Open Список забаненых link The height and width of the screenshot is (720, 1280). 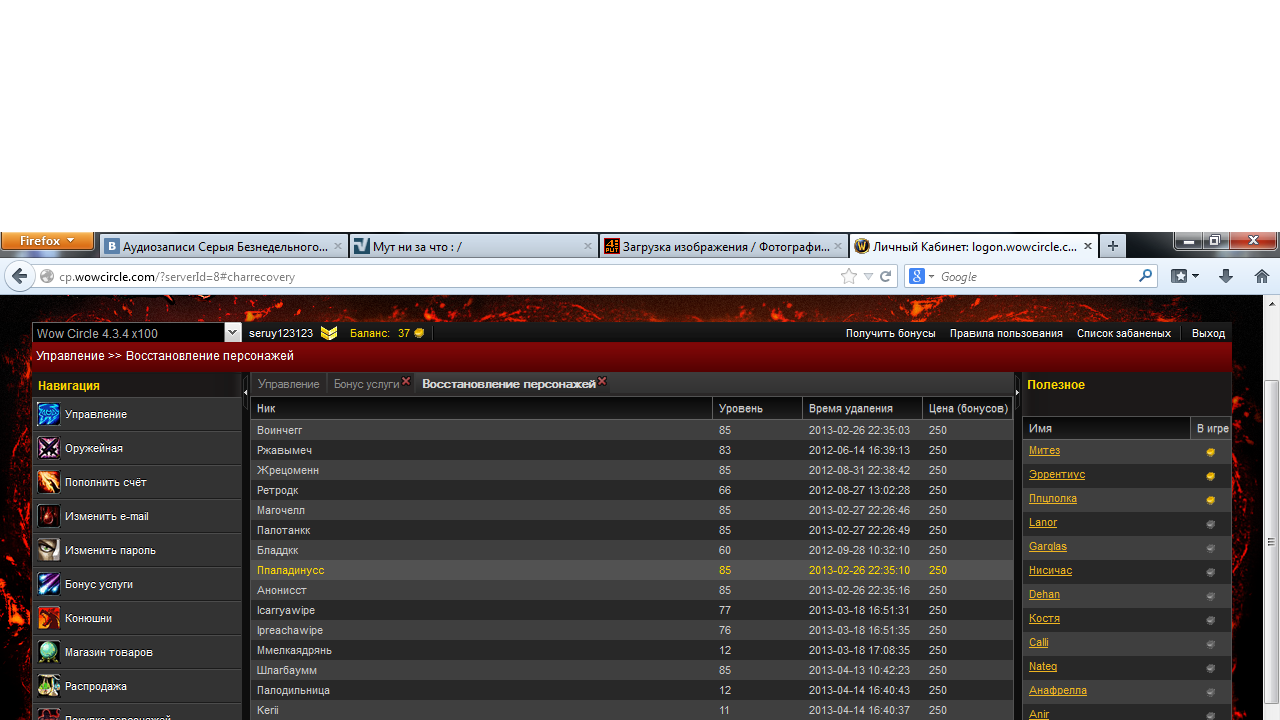tap(1124, 333)
